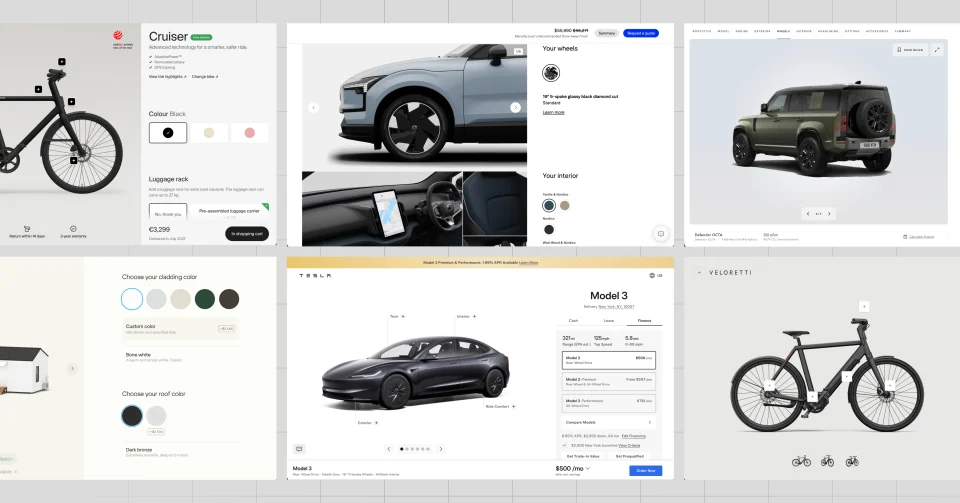Select Model 3 Premium trim option
Viewport: 960px width, 503px height.
pyautogui.click(x=609, y=381)
